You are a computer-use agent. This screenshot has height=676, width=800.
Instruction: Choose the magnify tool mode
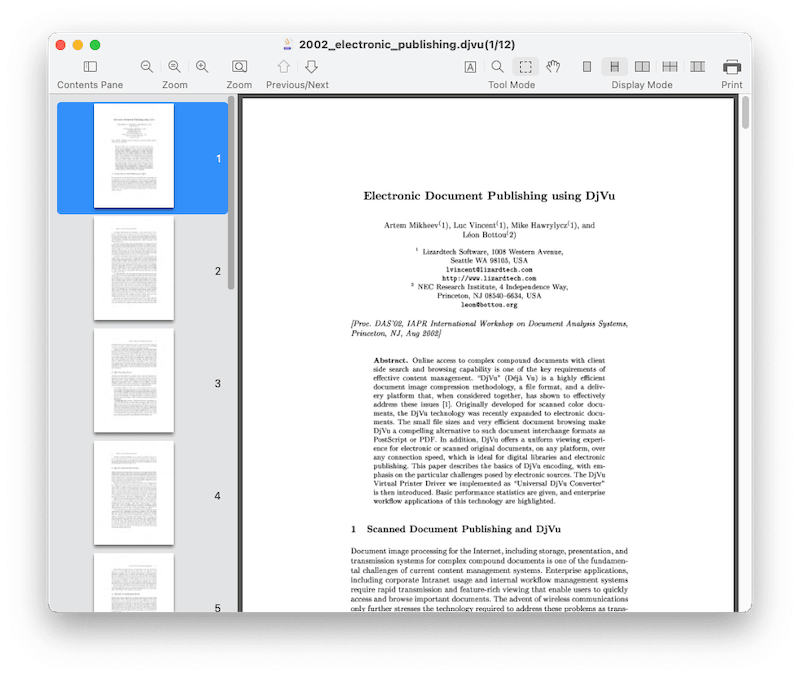(x=497, y=67)
